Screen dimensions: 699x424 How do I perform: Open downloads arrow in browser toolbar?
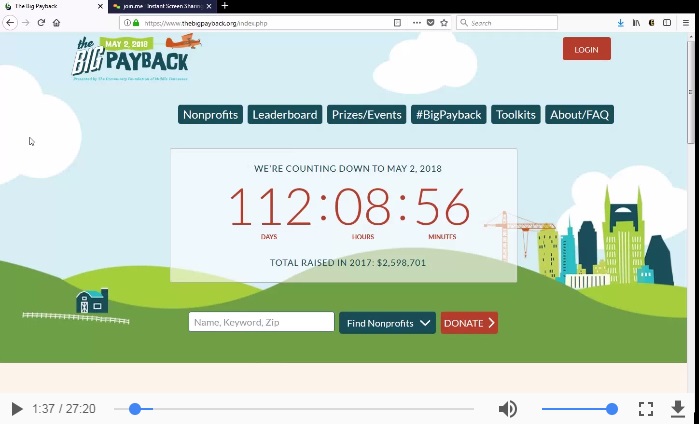(621, 23)
